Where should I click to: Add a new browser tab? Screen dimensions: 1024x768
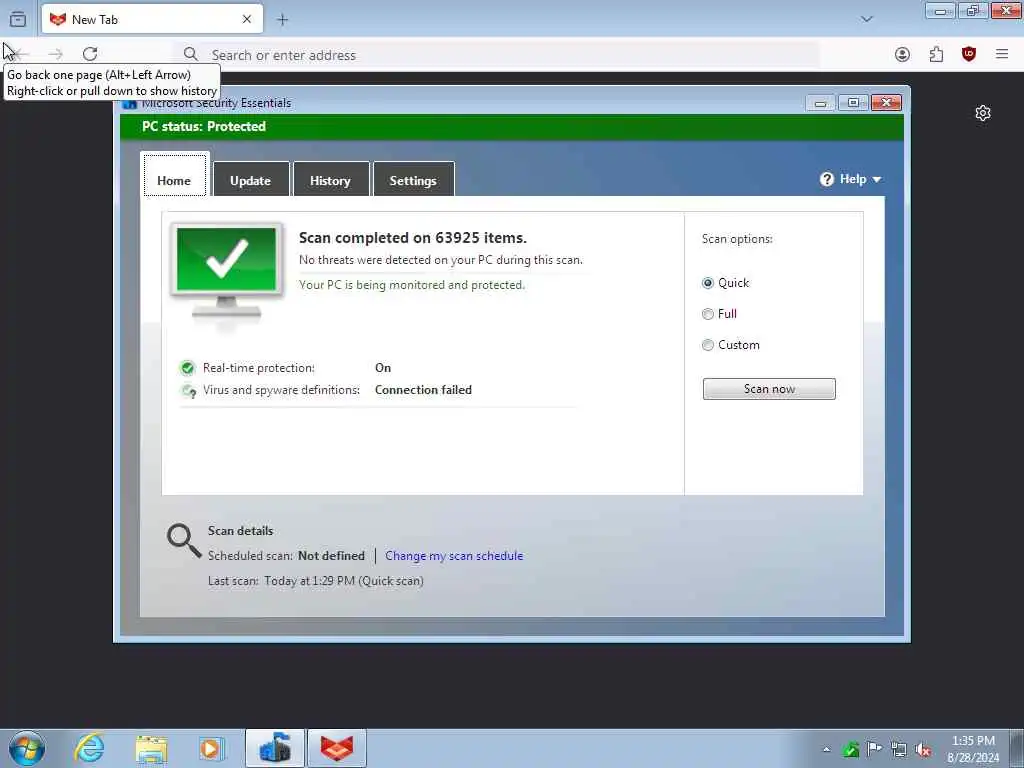point(282,20)
